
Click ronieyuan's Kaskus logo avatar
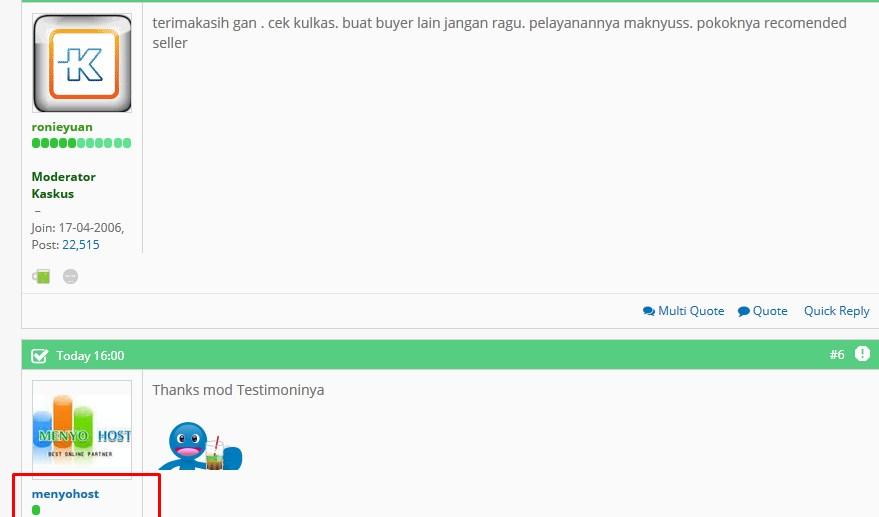click(x=82, y=63)
